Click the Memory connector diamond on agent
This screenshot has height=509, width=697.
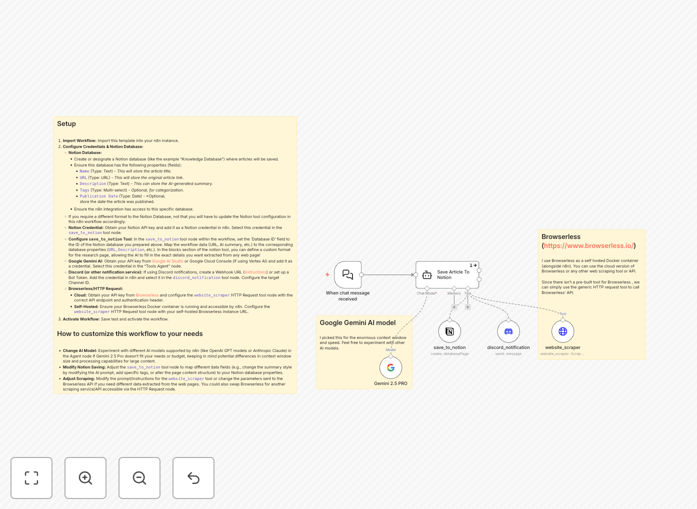click(454, 289)
